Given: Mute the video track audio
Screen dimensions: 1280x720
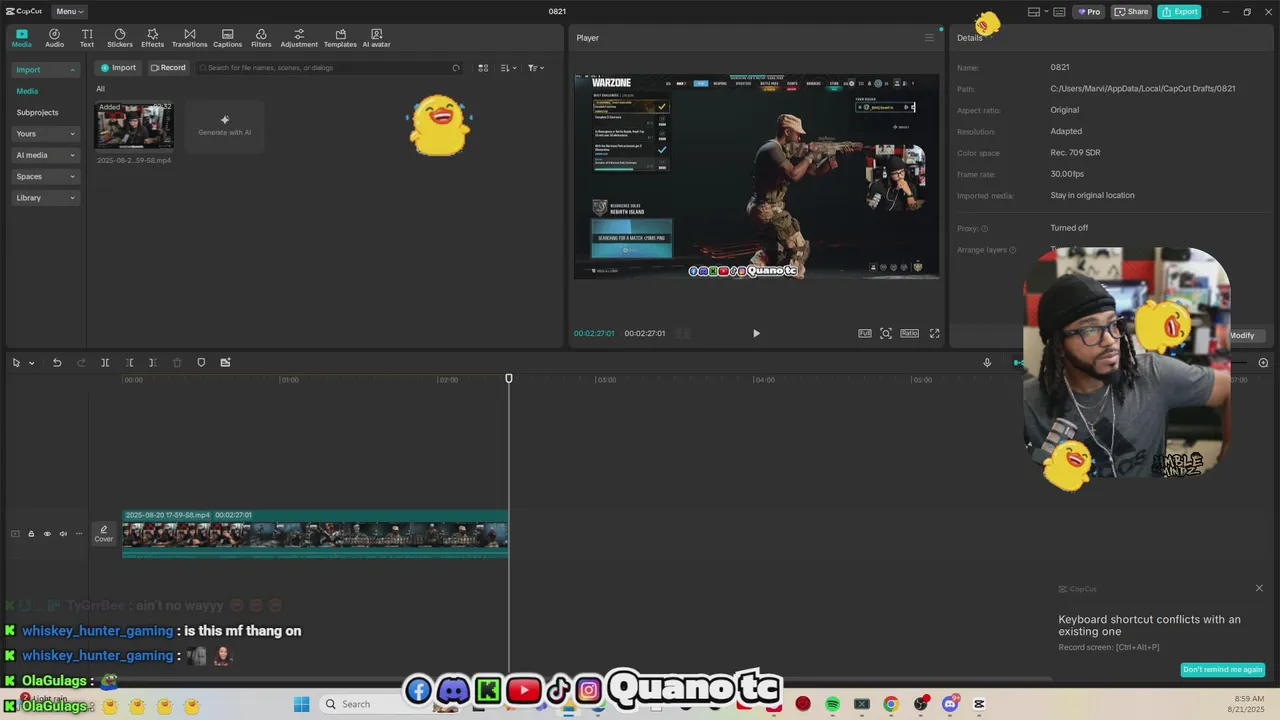Looking at the screenshot, I should point(63,534).
